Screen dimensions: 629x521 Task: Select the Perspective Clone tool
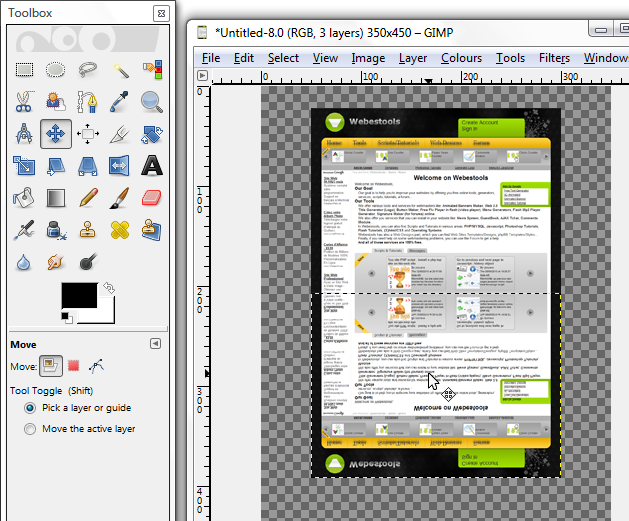152,230
